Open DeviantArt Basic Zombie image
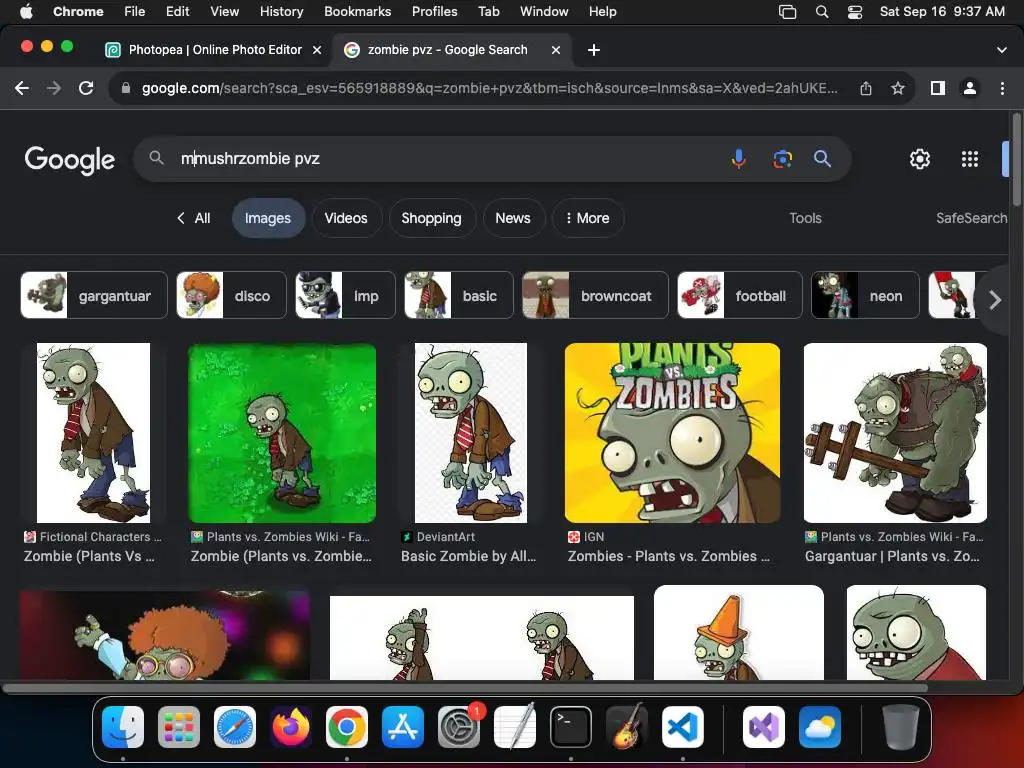1024x768 pixels. pyautogui.click(x=470, y=432)
